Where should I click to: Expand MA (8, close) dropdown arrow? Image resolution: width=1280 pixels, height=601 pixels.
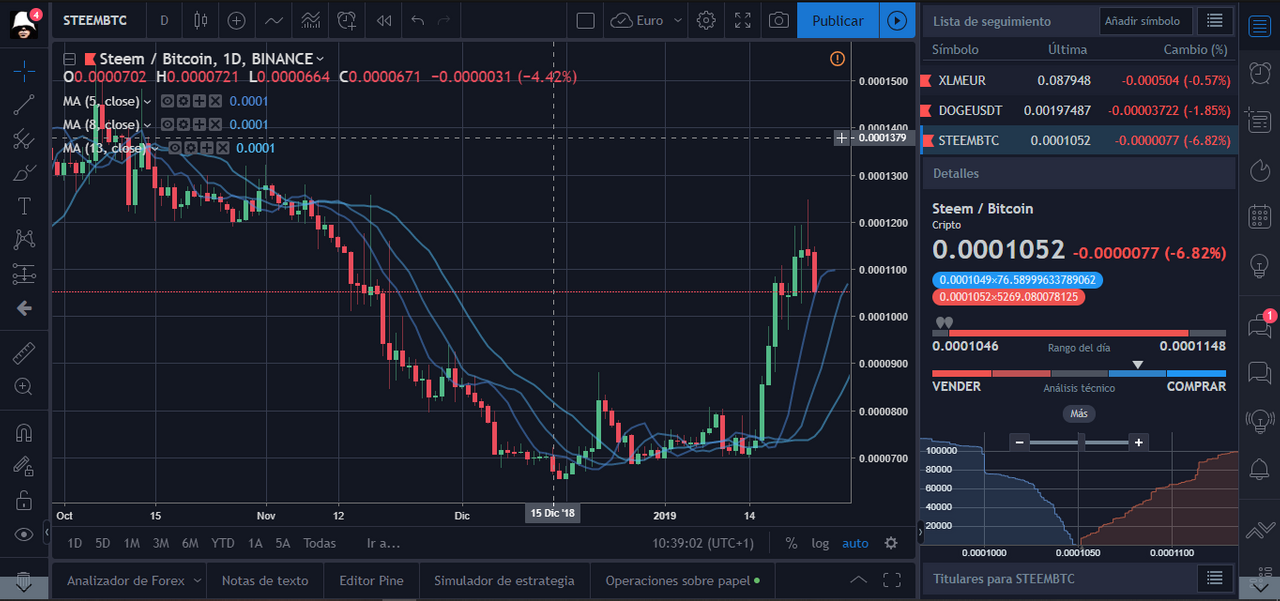[x=148, y=124]
